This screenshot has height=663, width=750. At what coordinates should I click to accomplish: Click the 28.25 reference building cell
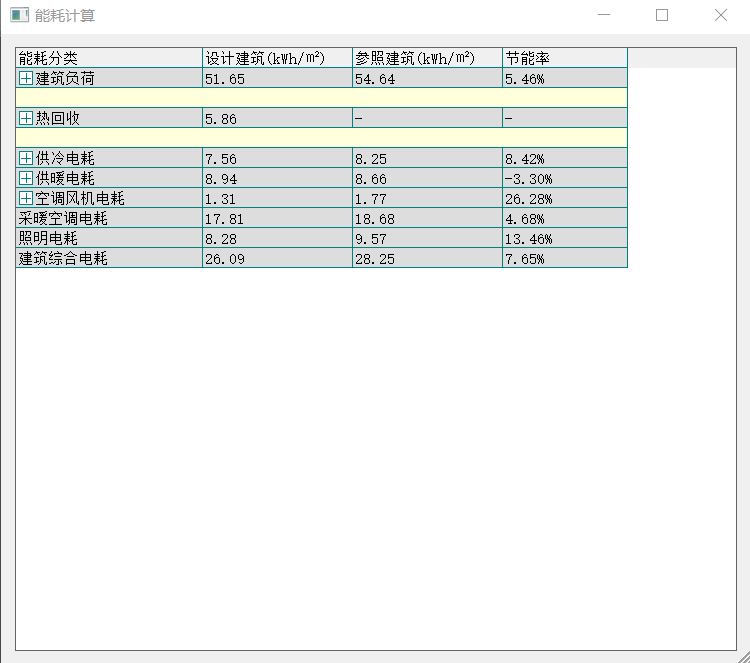[x=426, y=258]
